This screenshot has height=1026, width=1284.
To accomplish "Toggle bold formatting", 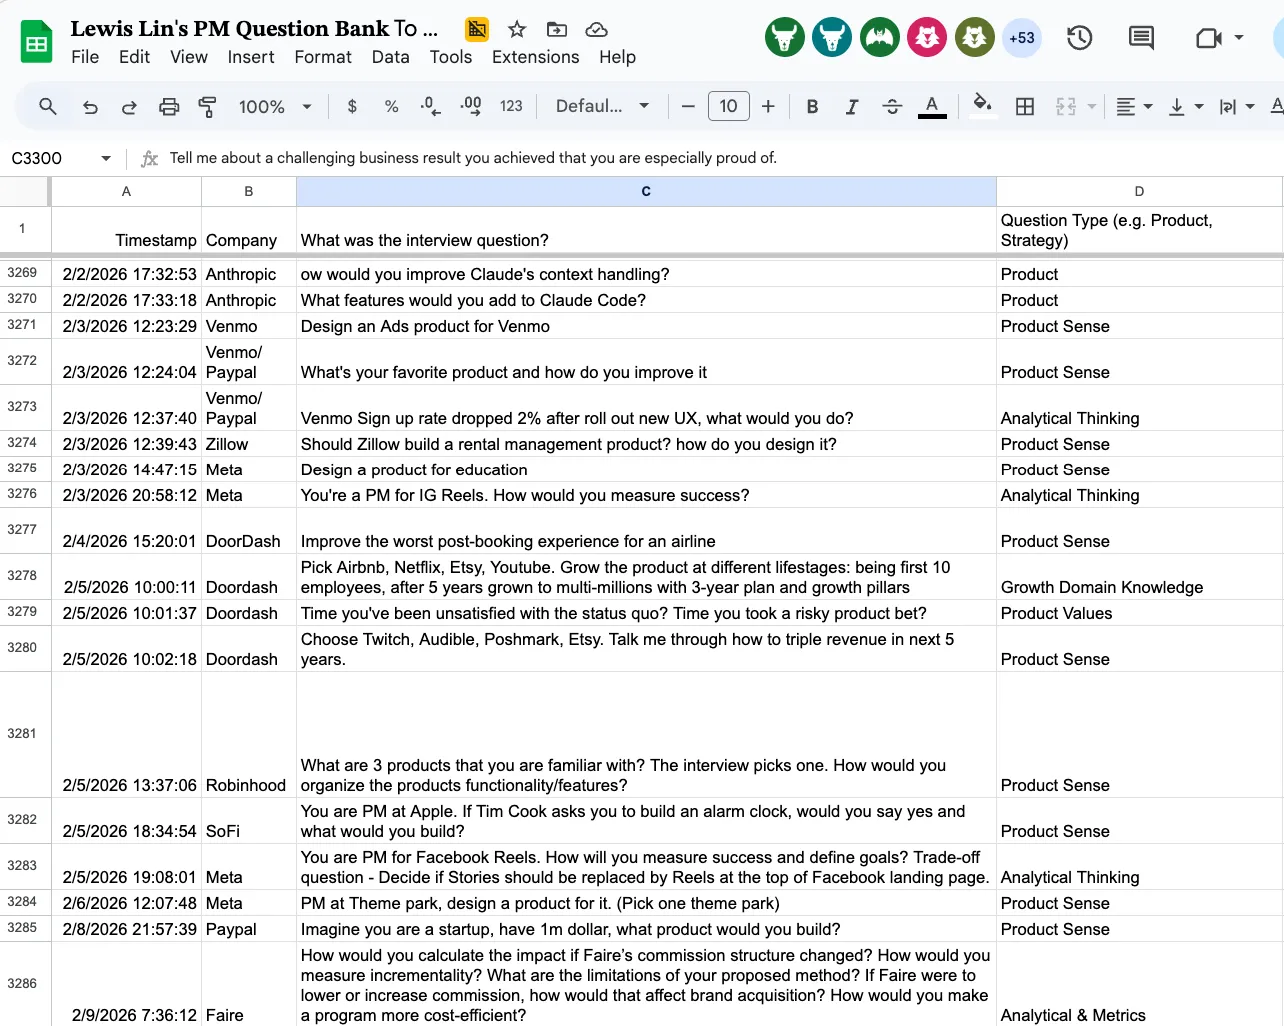I will click(x=812, y=106).
